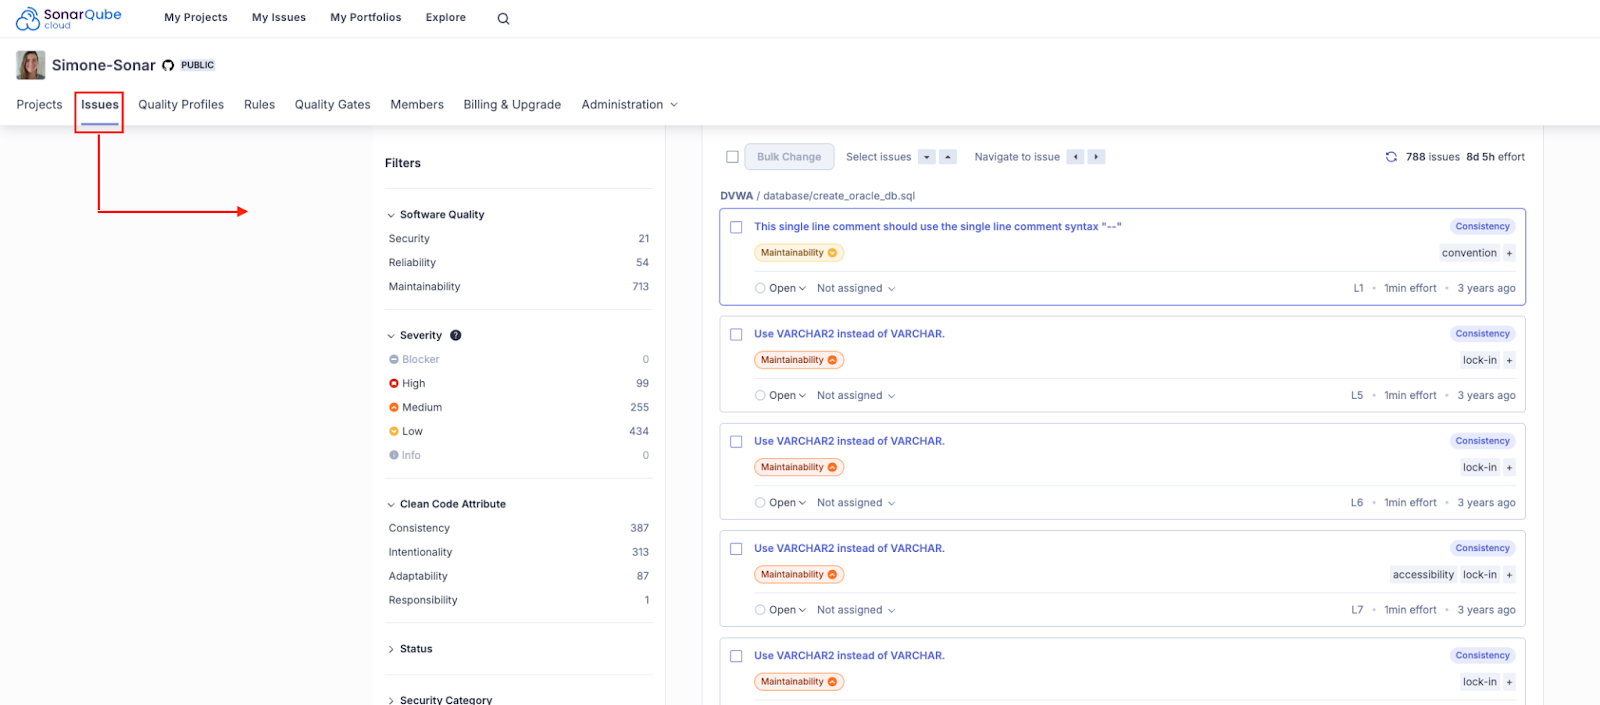The height and width of the screenshot is (705, 1600).
Task: Click the Maintainability badge on L7 issue
Action: [799, 575]
